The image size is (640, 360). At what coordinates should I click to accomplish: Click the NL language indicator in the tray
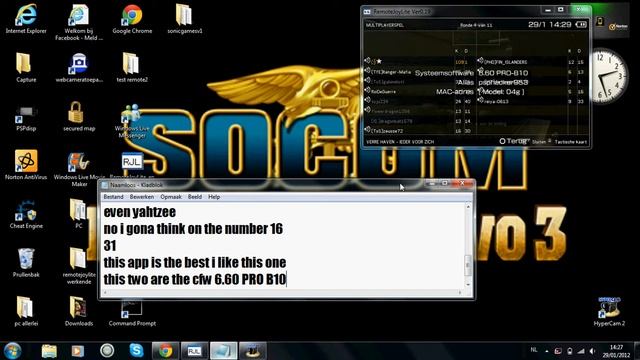(533, 350)
